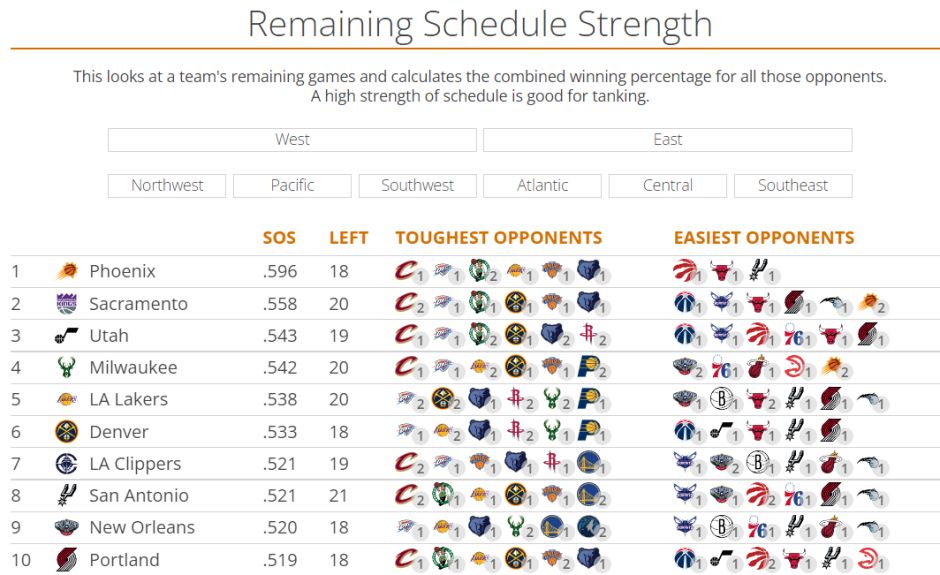
Task: Click the Denver Nuggets team logo
Action: click(67, 432)
